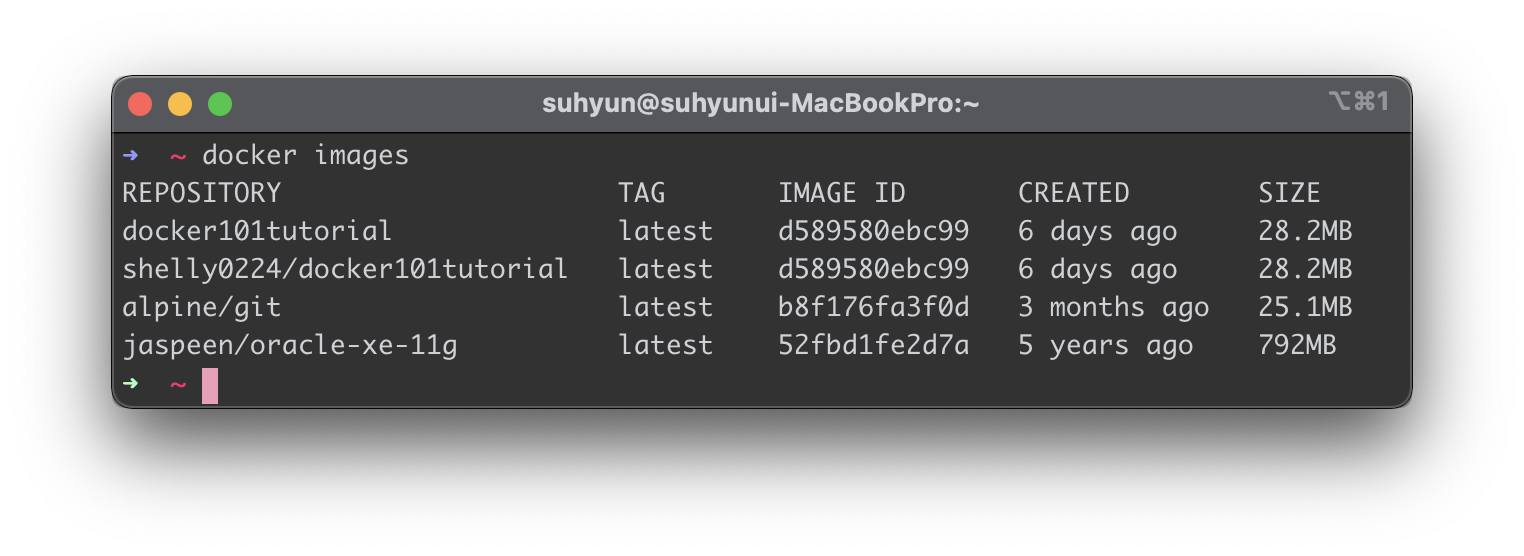The width and height of the screenshot is (1524, 556).
Task: Click the CREATED column header
Action: point(1074,193)
